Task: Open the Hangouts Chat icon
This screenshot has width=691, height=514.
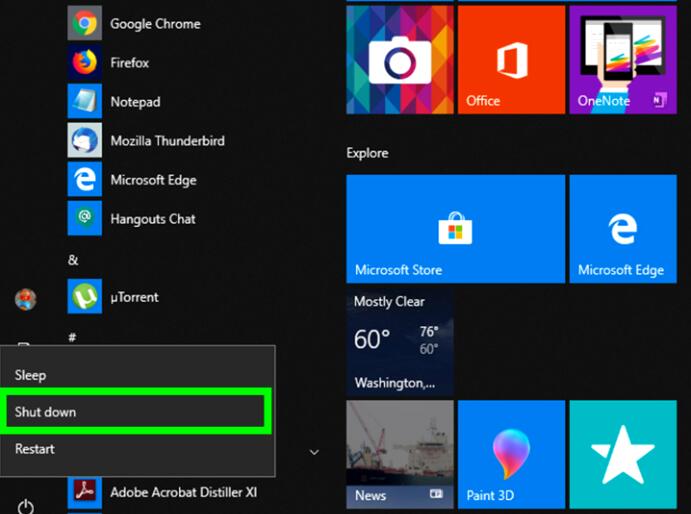Action: [x=85, y=218]
